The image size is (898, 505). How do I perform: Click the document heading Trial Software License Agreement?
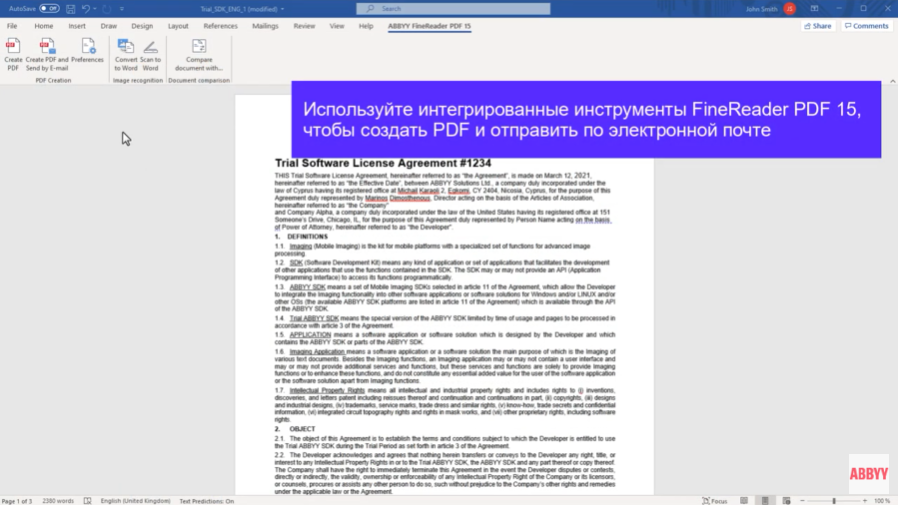(383, 163)
